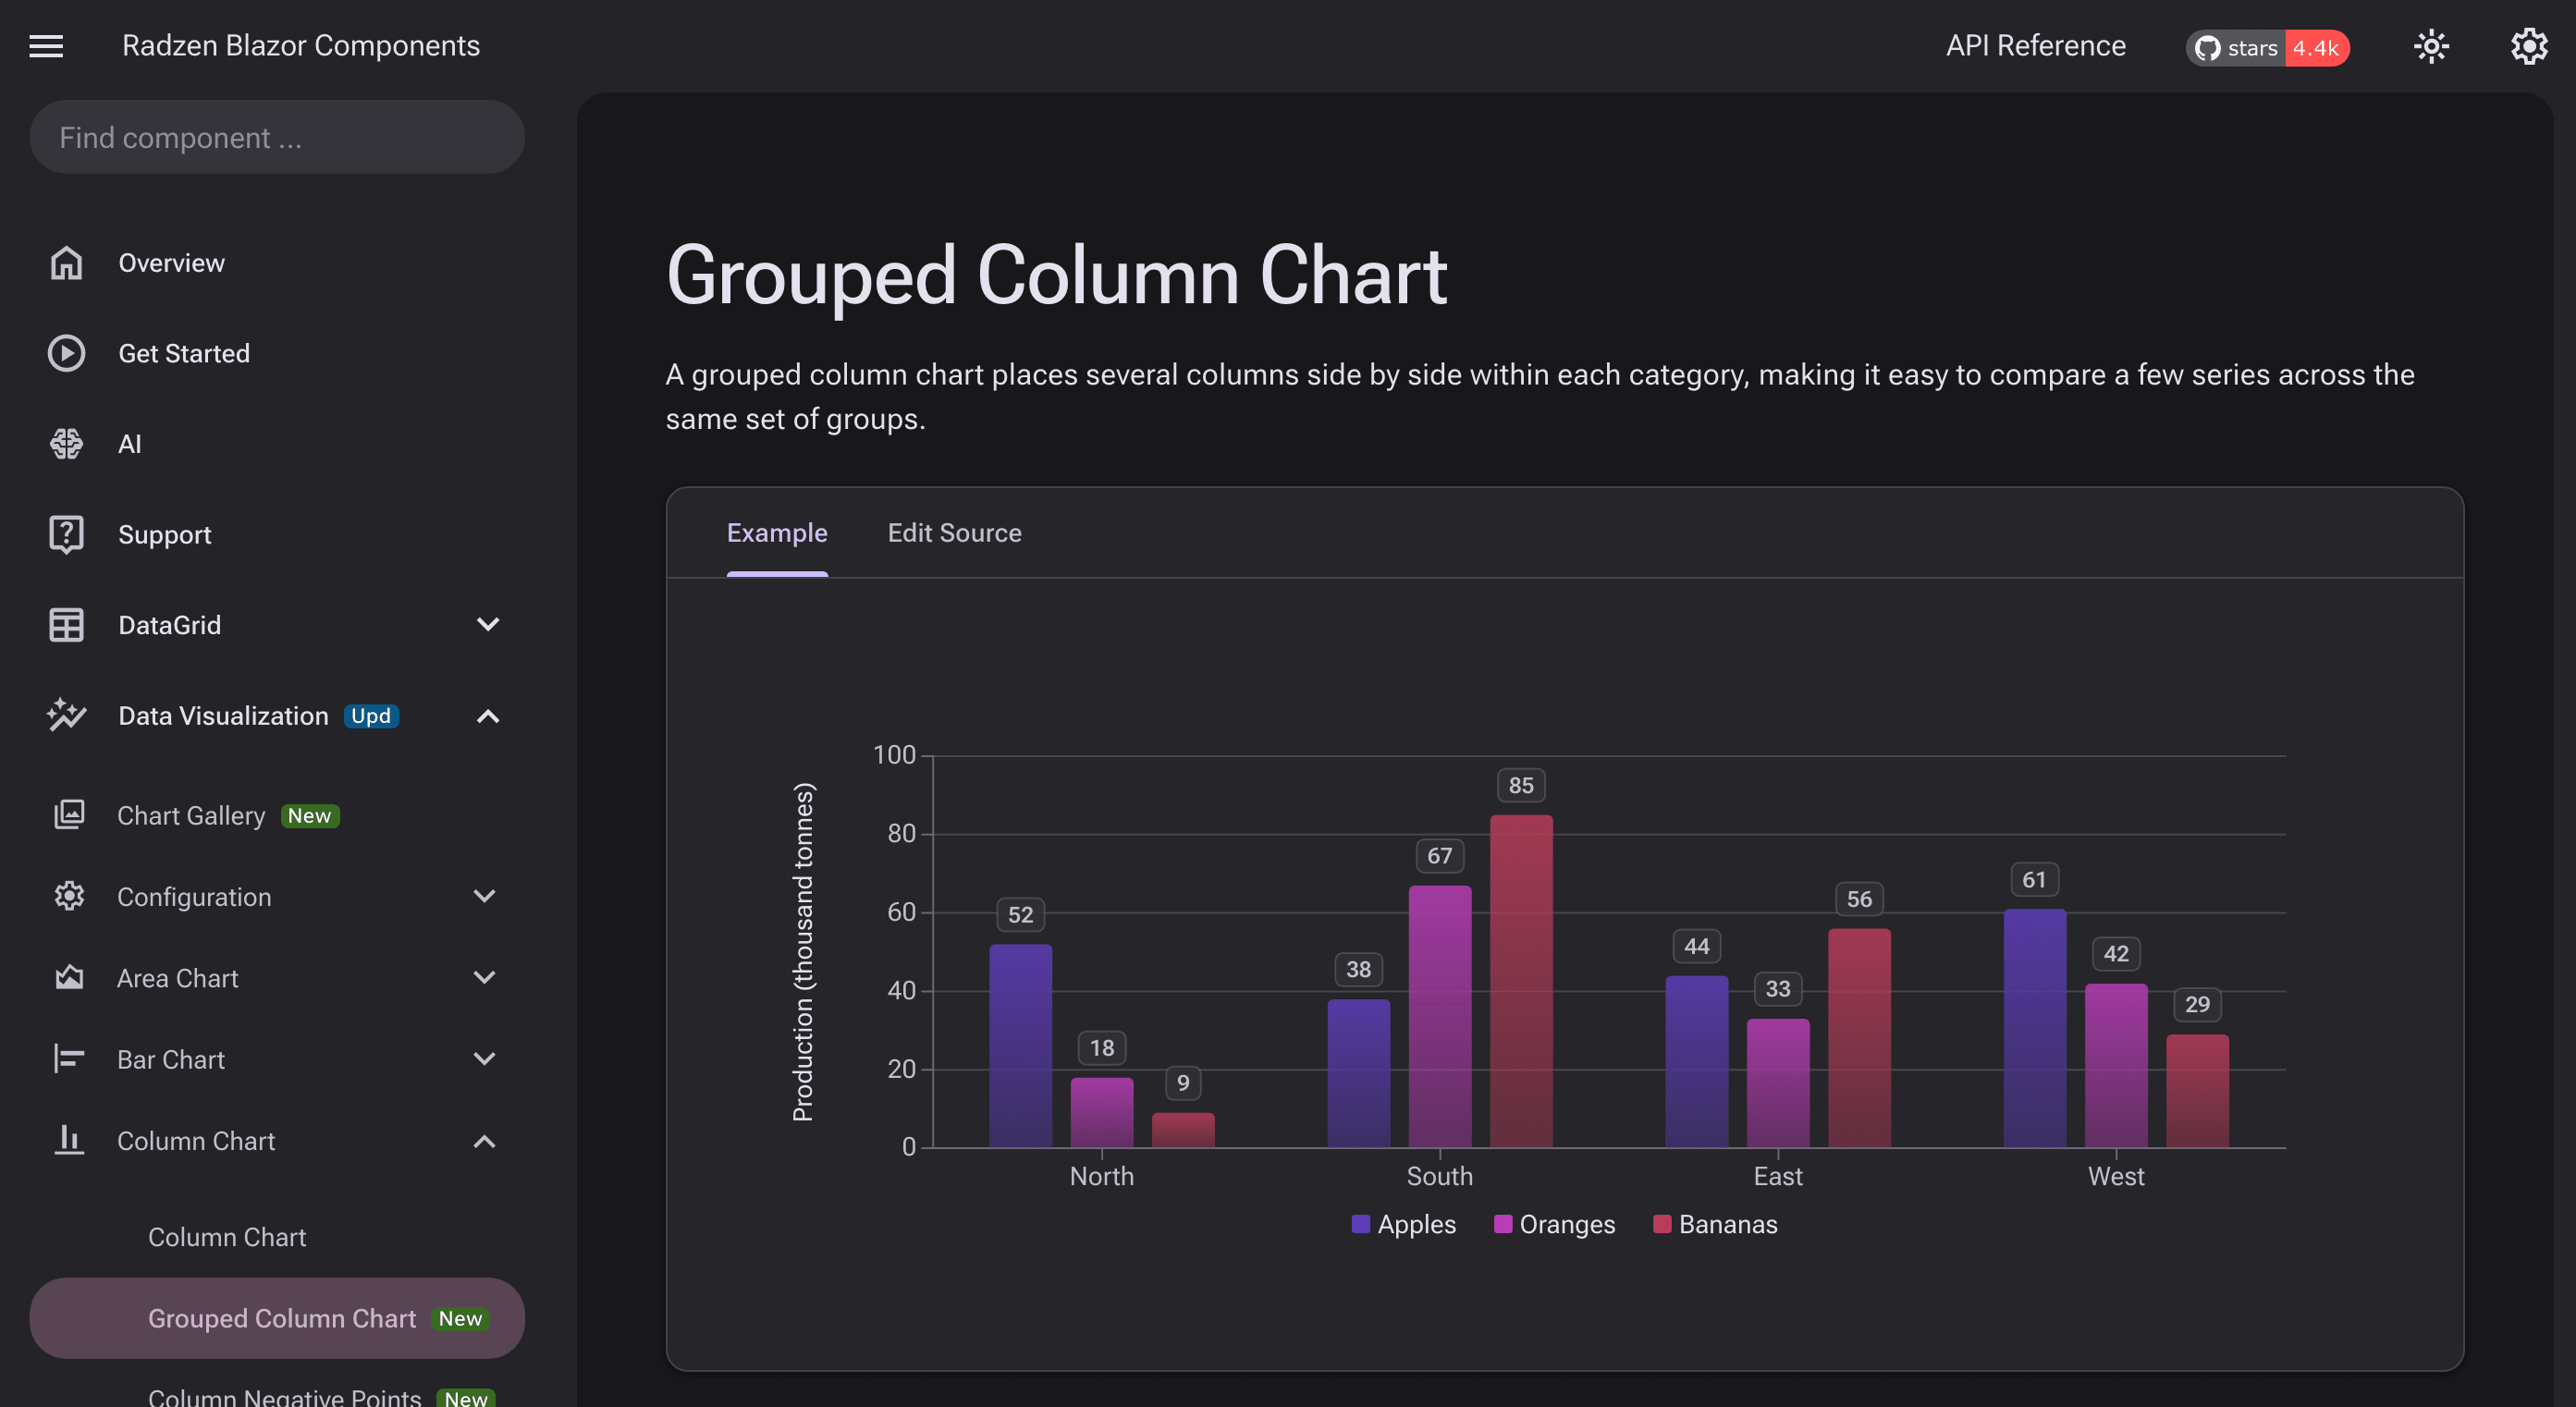Click the Area Chart menu label
The image size is (2576, 1407).
tap(177, 978)
